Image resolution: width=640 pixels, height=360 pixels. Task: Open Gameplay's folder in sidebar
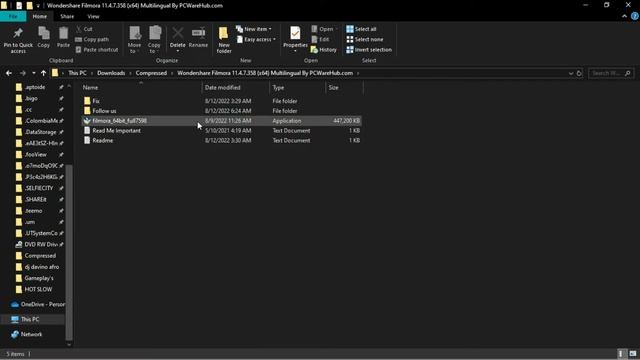point(39,278)
